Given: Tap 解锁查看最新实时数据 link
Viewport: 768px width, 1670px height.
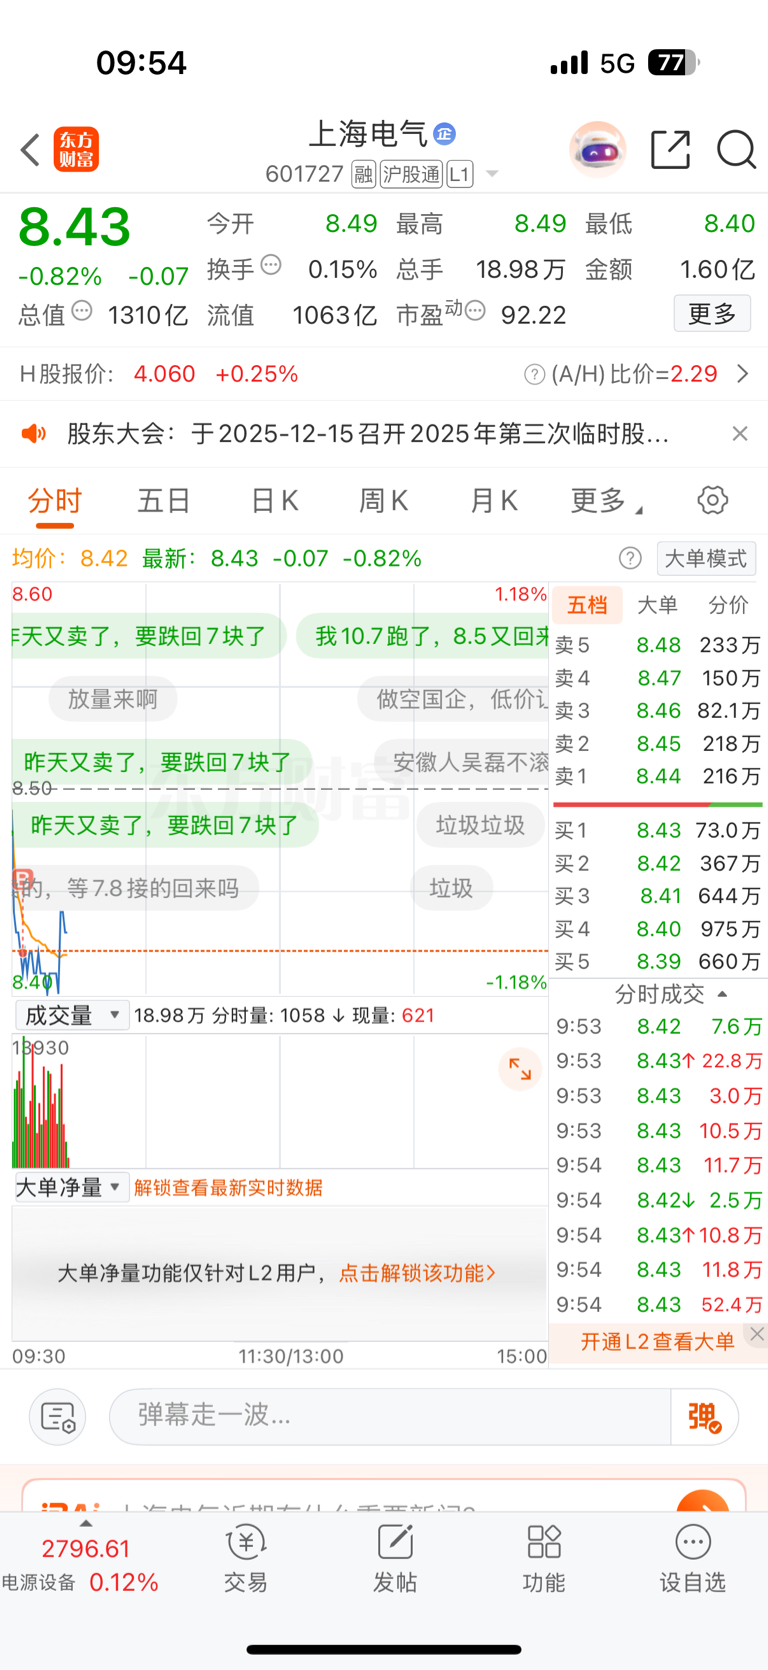Looking at the screenshot, I should click(x=228, y=1187).
